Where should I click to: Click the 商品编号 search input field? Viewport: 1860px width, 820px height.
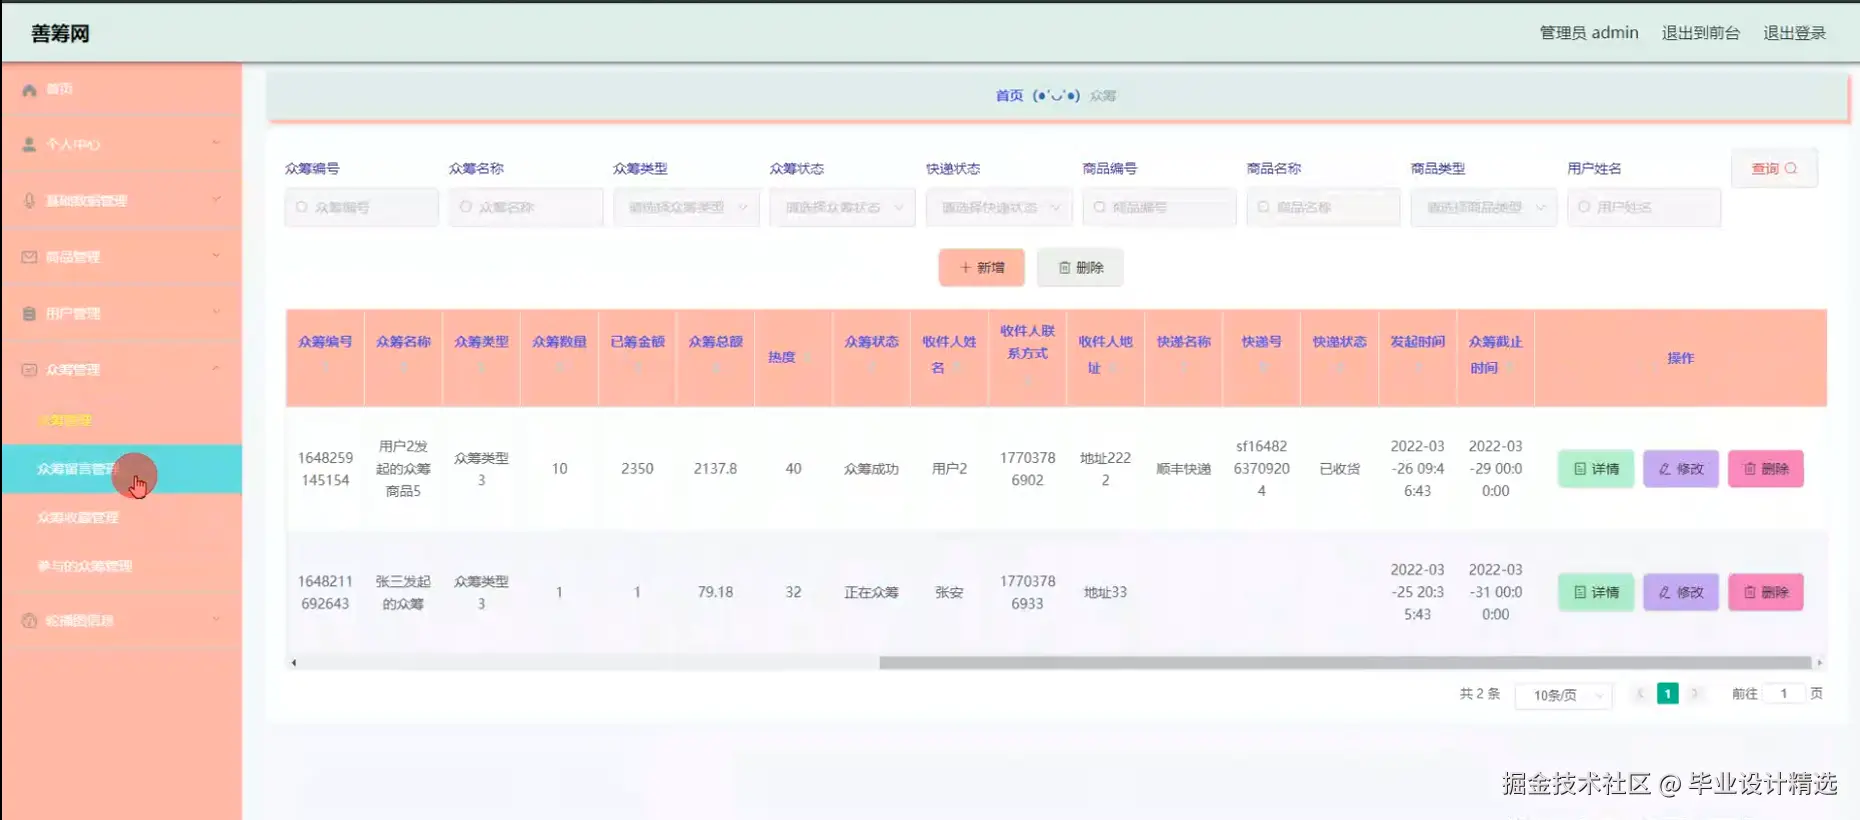point(1159,207)
